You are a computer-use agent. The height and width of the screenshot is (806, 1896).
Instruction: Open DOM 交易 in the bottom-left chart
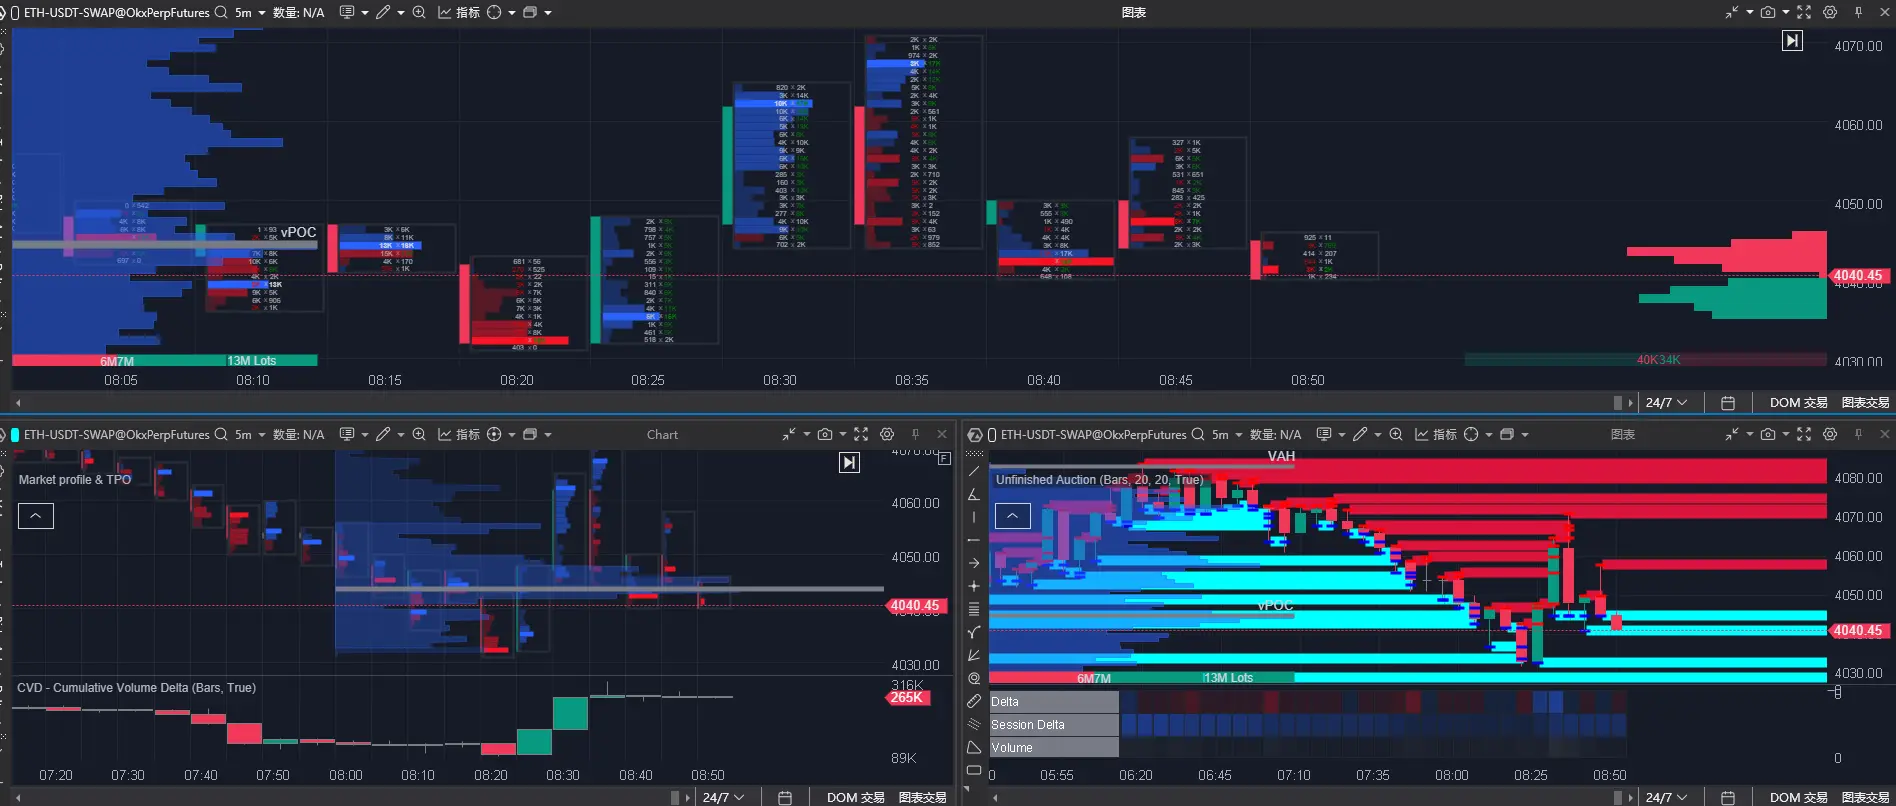point(856,798)
